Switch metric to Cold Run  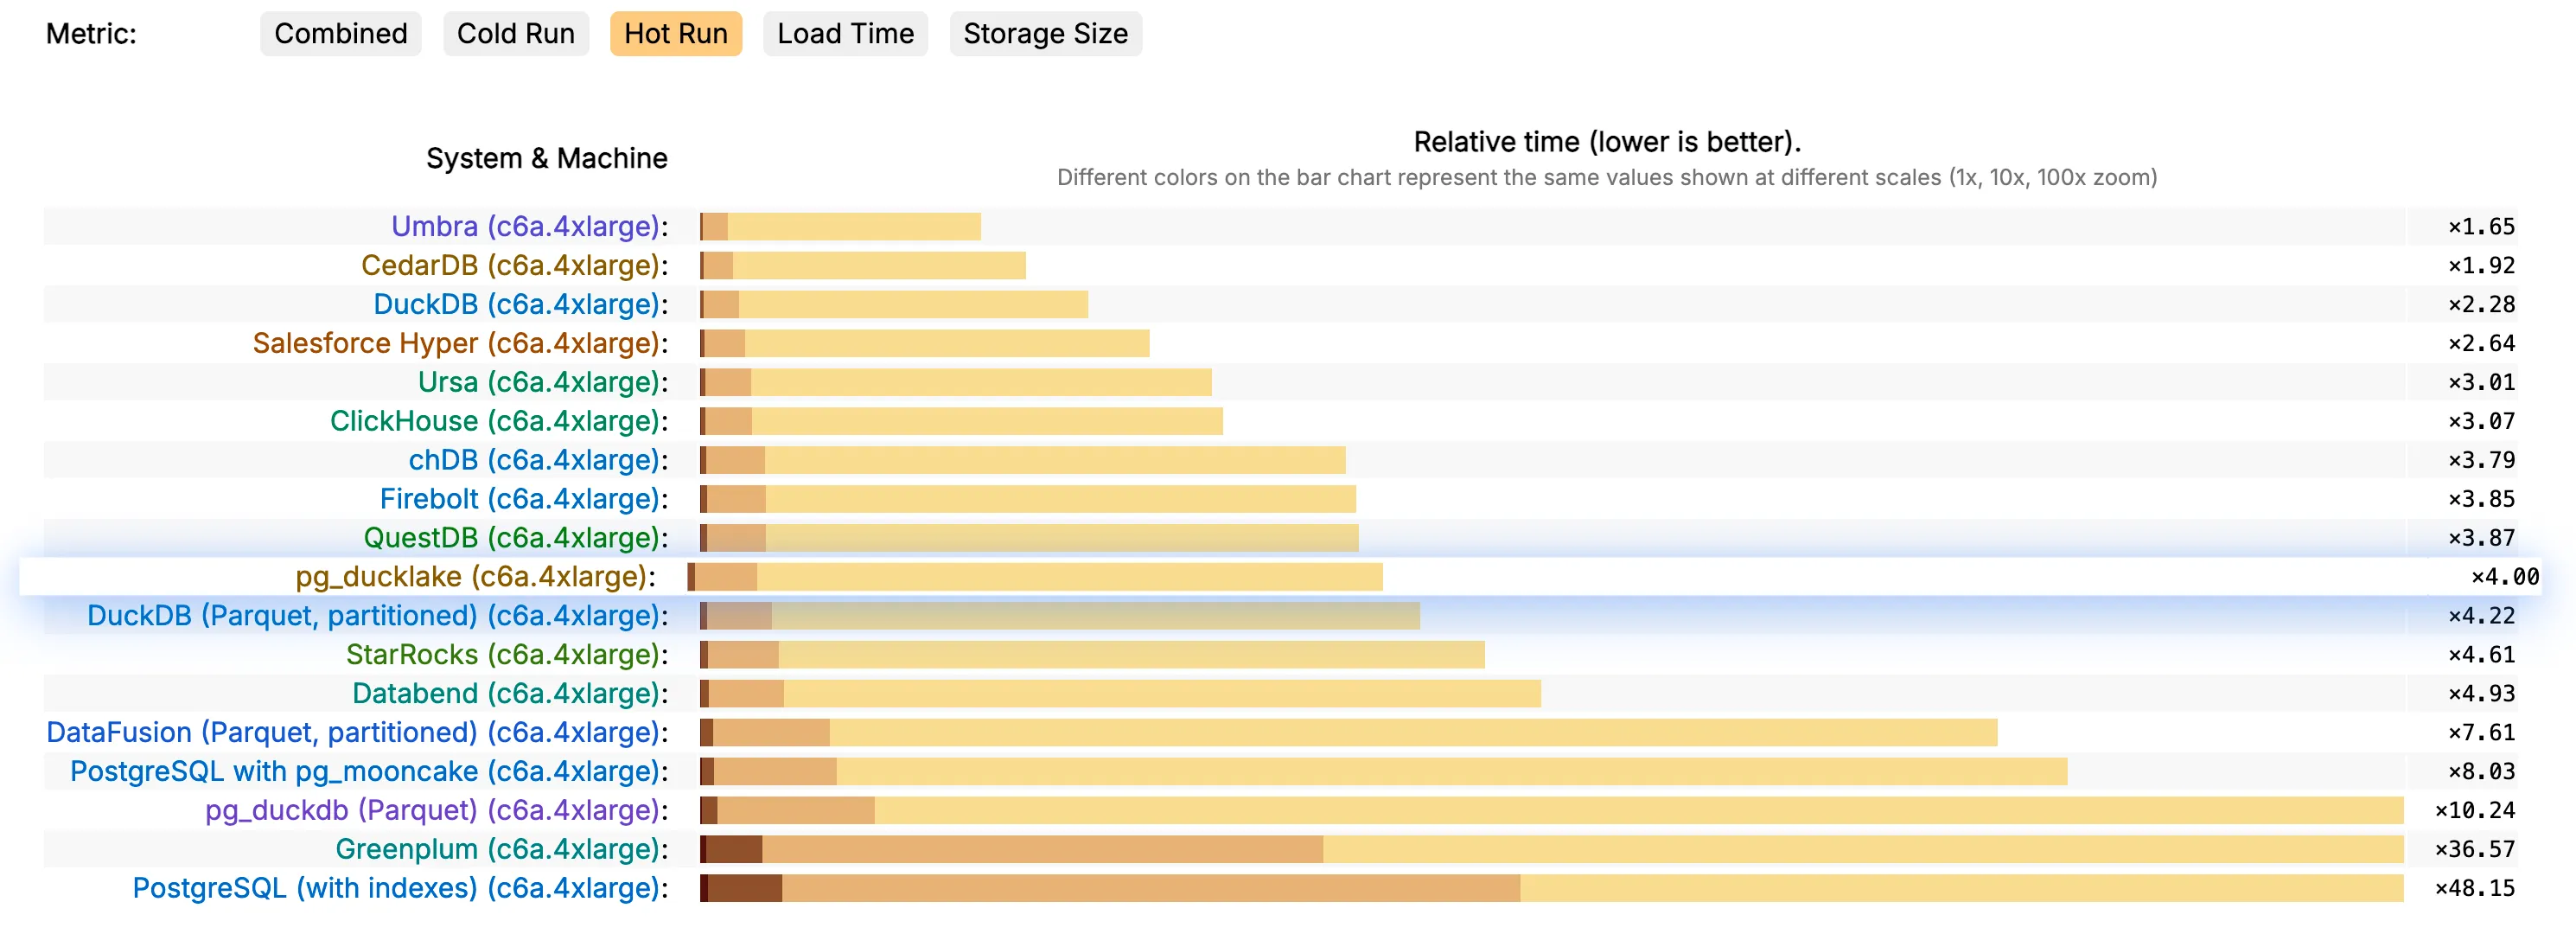tap(515, 34)
